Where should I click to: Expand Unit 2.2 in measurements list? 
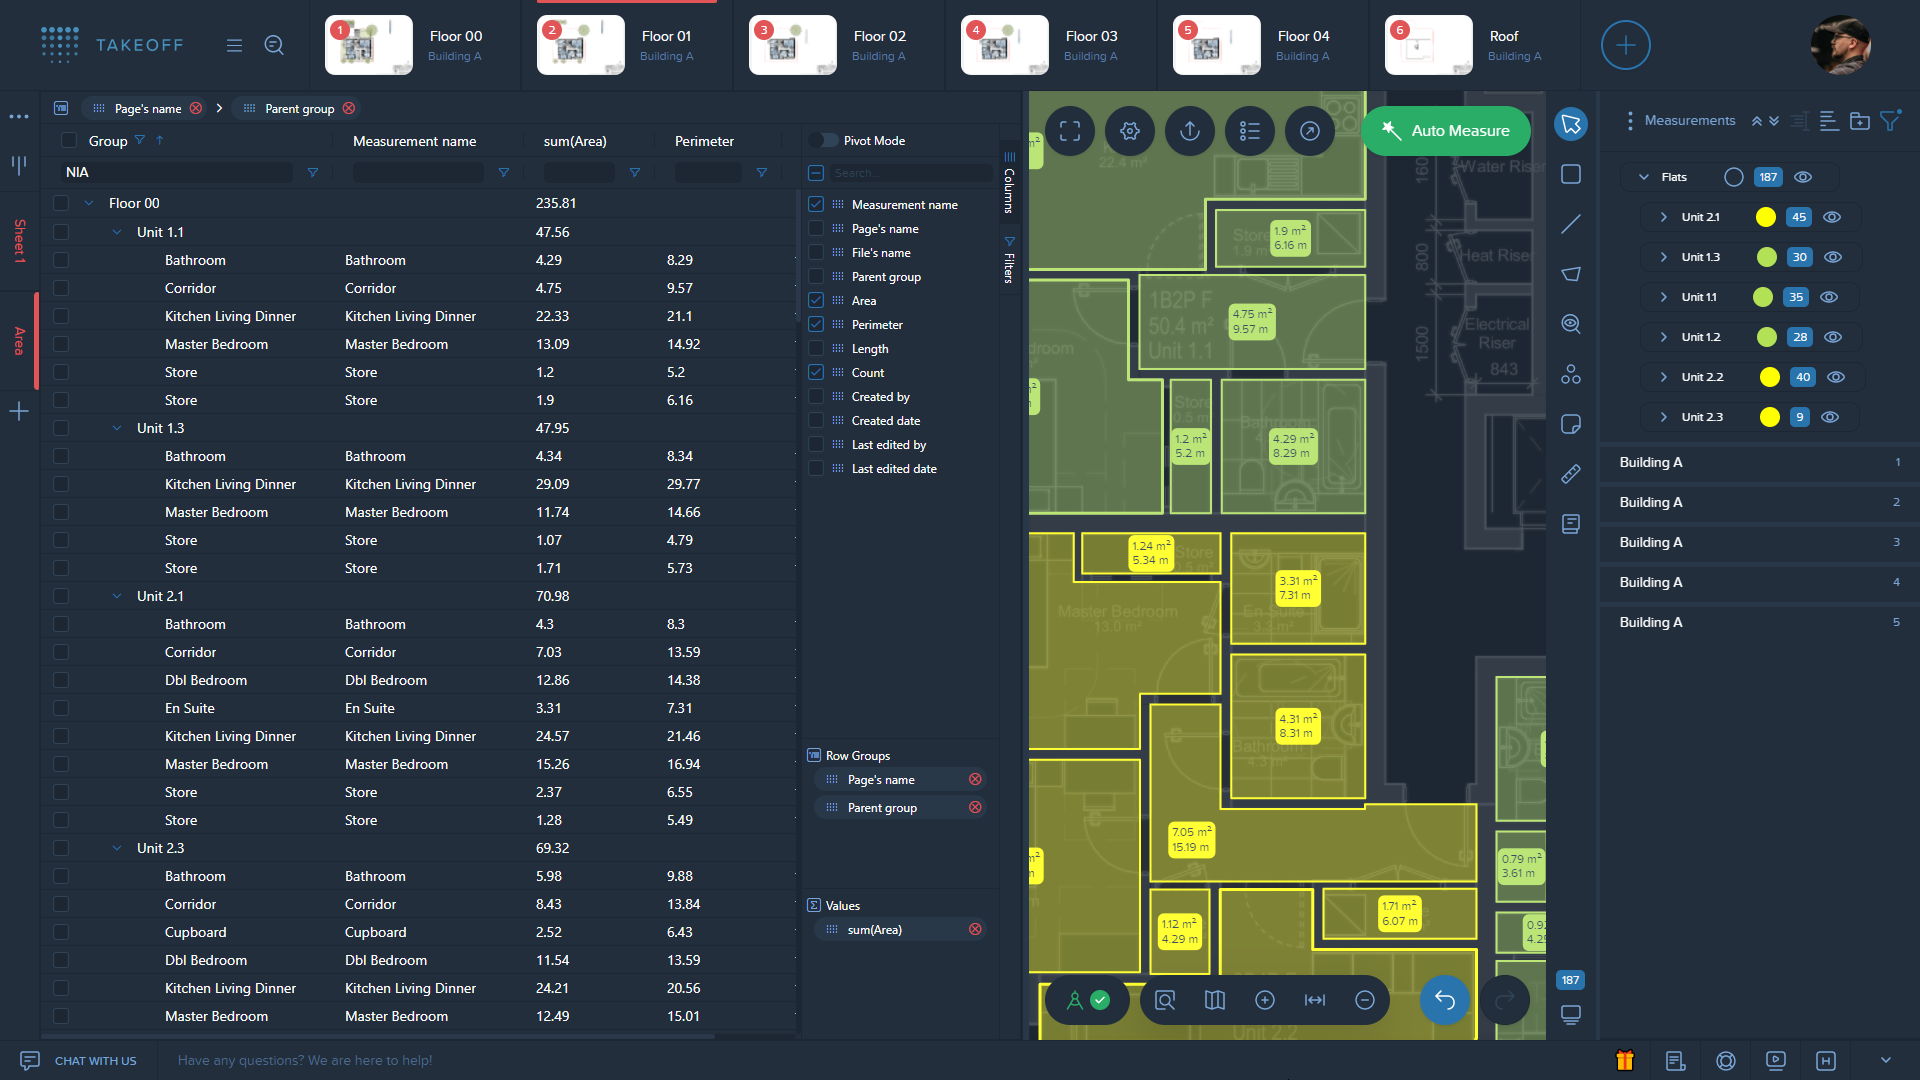(x=1663, y=377)
